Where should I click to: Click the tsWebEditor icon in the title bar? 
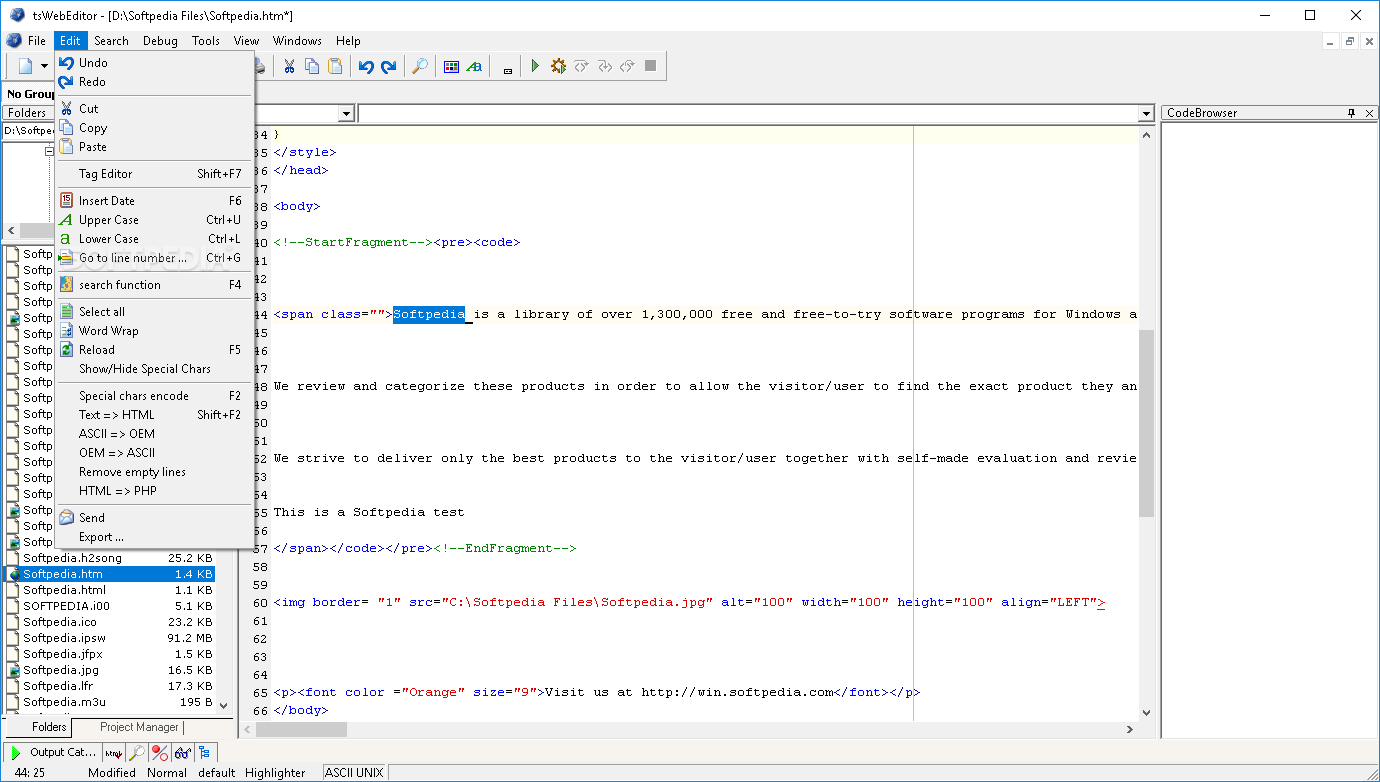tap(16, 15)
